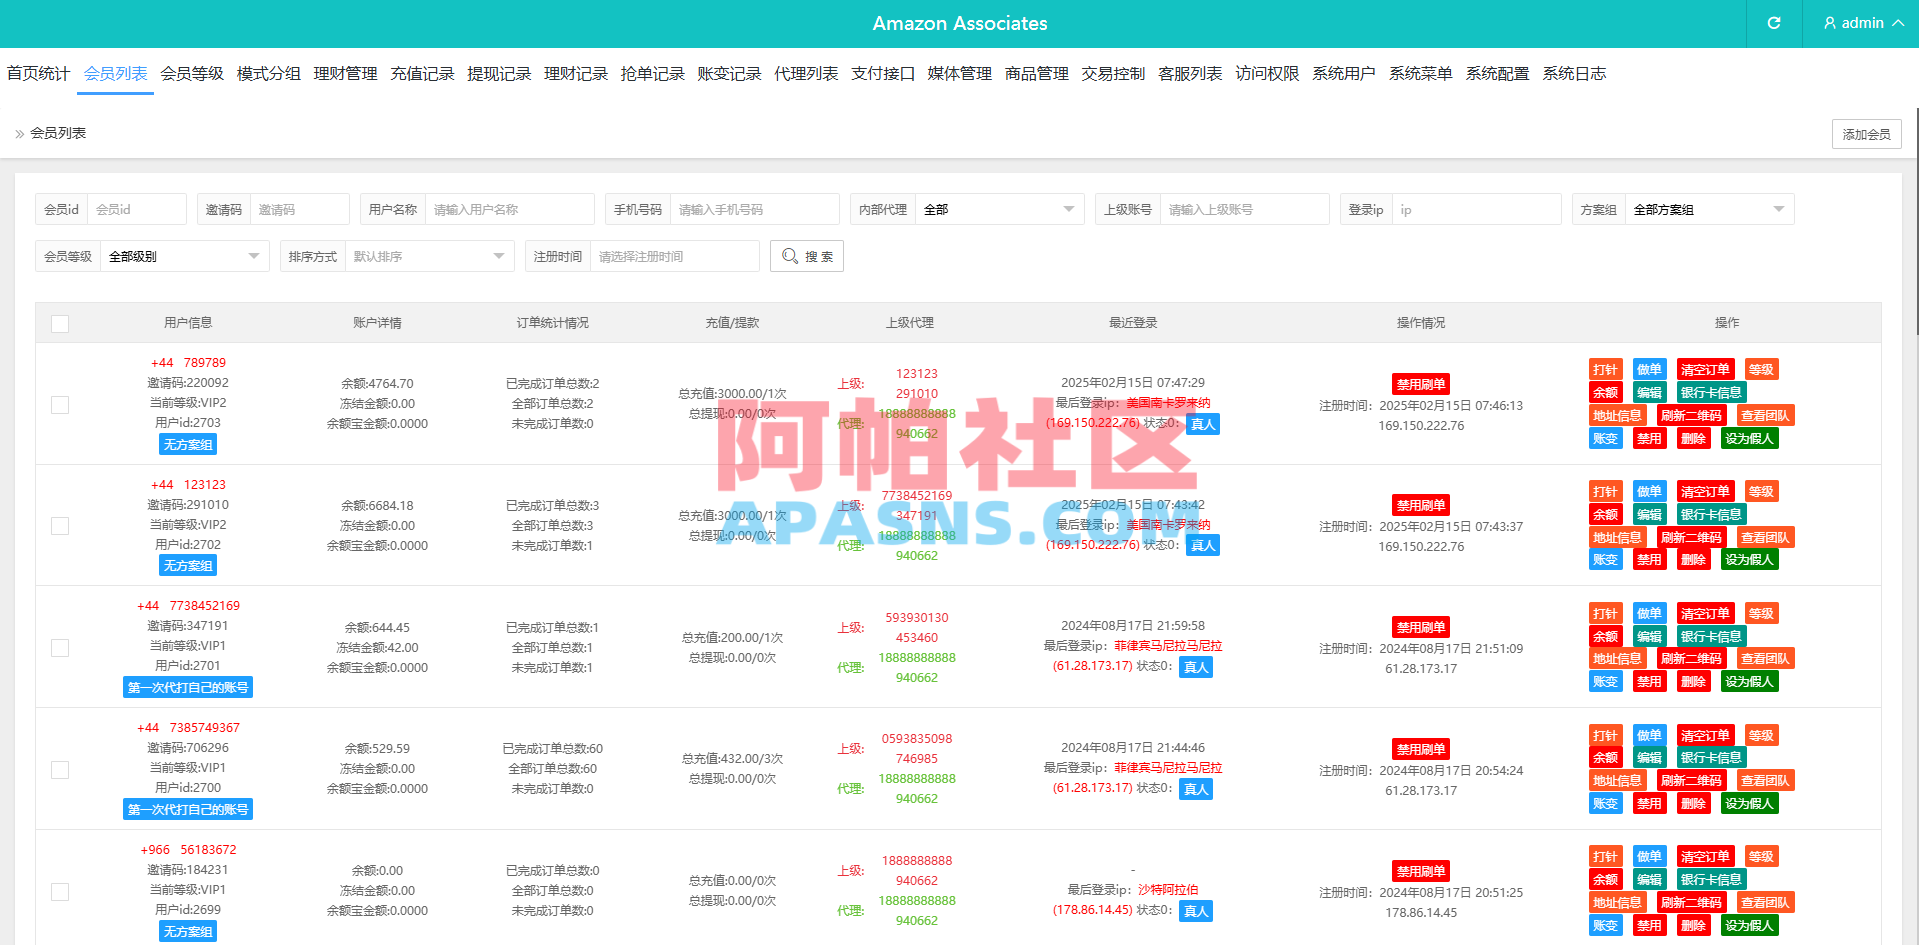The image size is (1919, 945).
Task: Click 设为假人 for member id 2699
Action: tap(1749, 924)
